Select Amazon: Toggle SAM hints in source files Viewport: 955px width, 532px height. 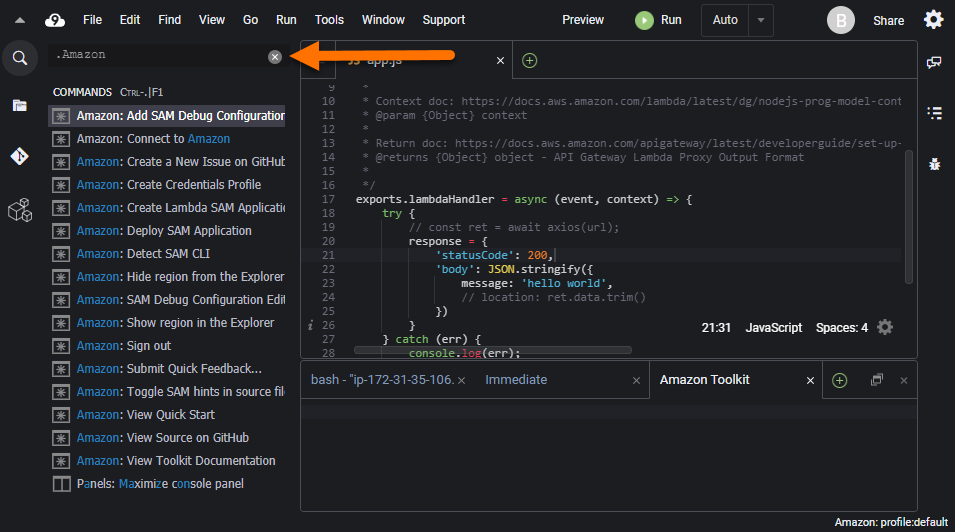tap(166, 392)
